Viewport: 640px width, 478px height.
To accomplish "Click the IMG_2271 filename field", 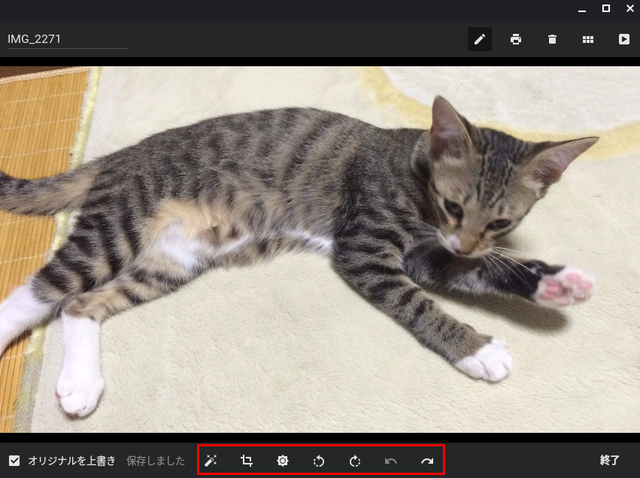I will [67, 39].
